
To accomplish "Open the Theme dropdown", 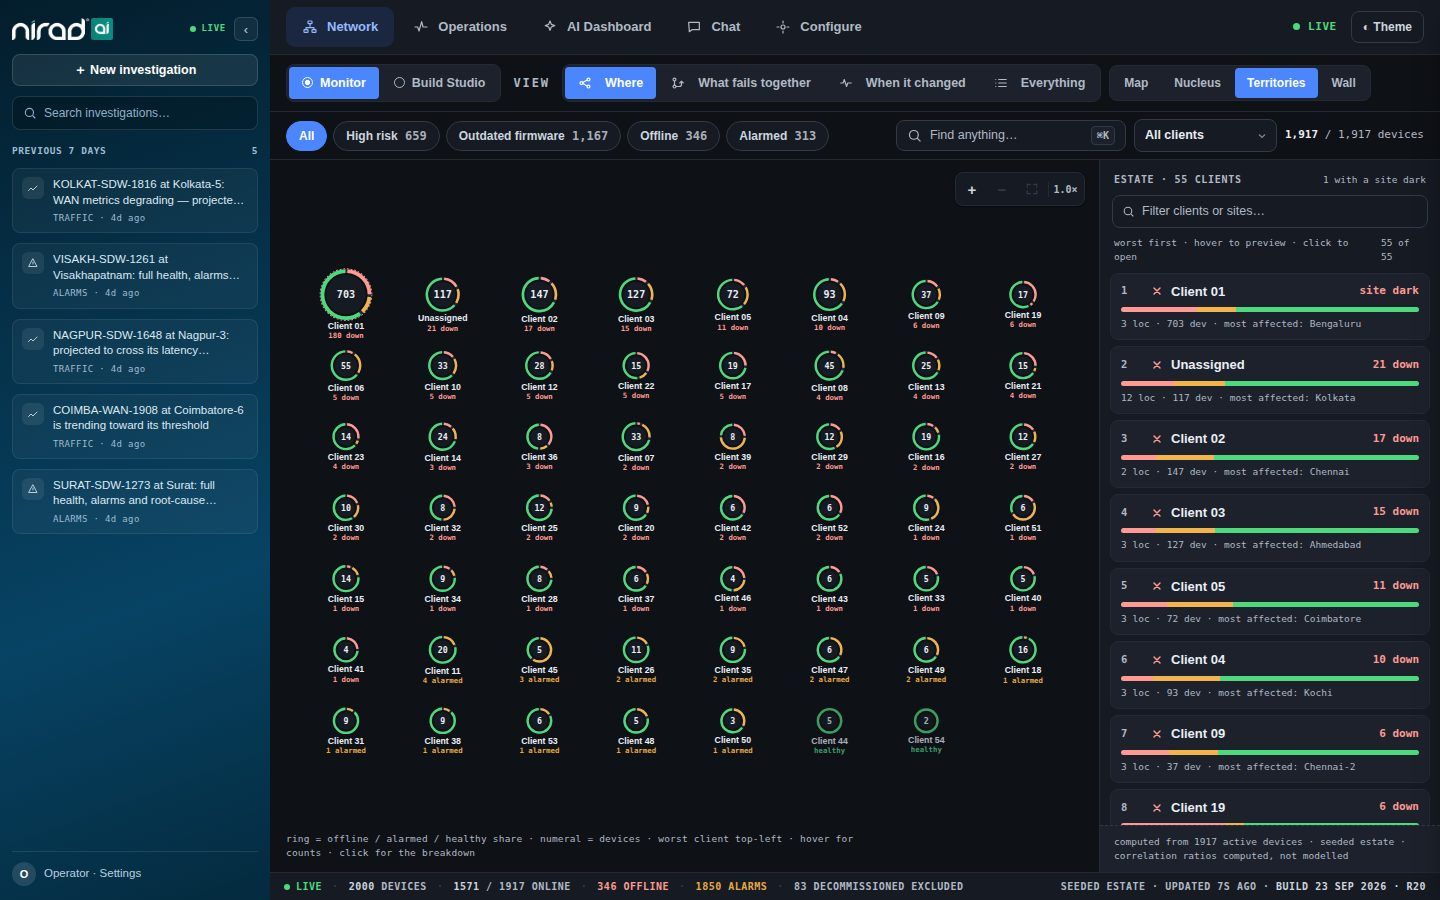I will click(x=1387, y=27).
